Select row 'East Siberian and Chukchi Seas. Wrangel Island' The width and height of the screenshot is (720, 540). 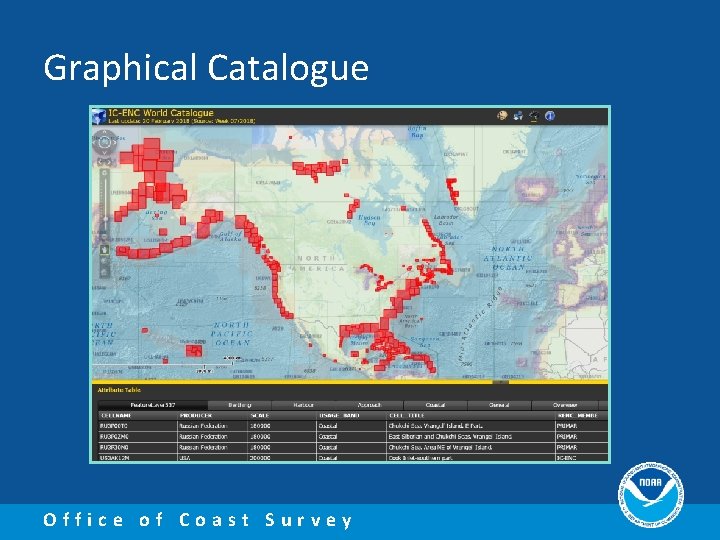pyautogui.click(x=353, y=436)
